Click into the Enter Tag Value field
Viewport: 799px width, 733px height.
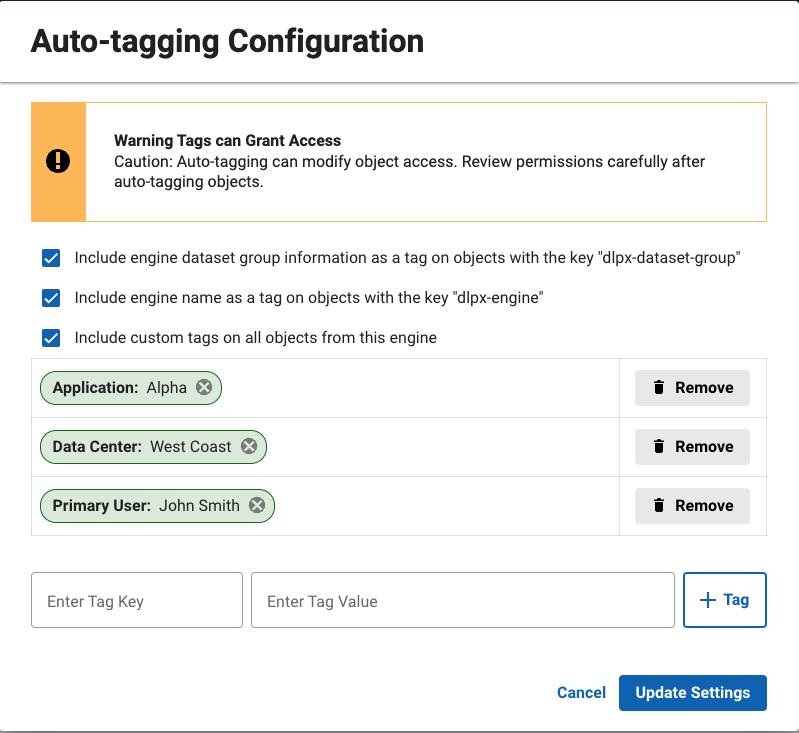[462, 601]
